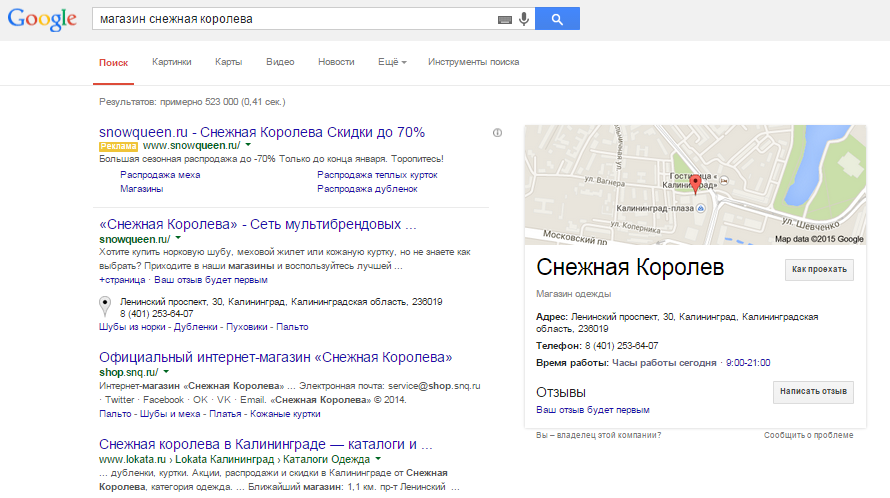890x498 pixels.
Task: Open the ad title snowqueen.ru Скидки до 70%
Action: pyautogui.click(x=262, y=132)
